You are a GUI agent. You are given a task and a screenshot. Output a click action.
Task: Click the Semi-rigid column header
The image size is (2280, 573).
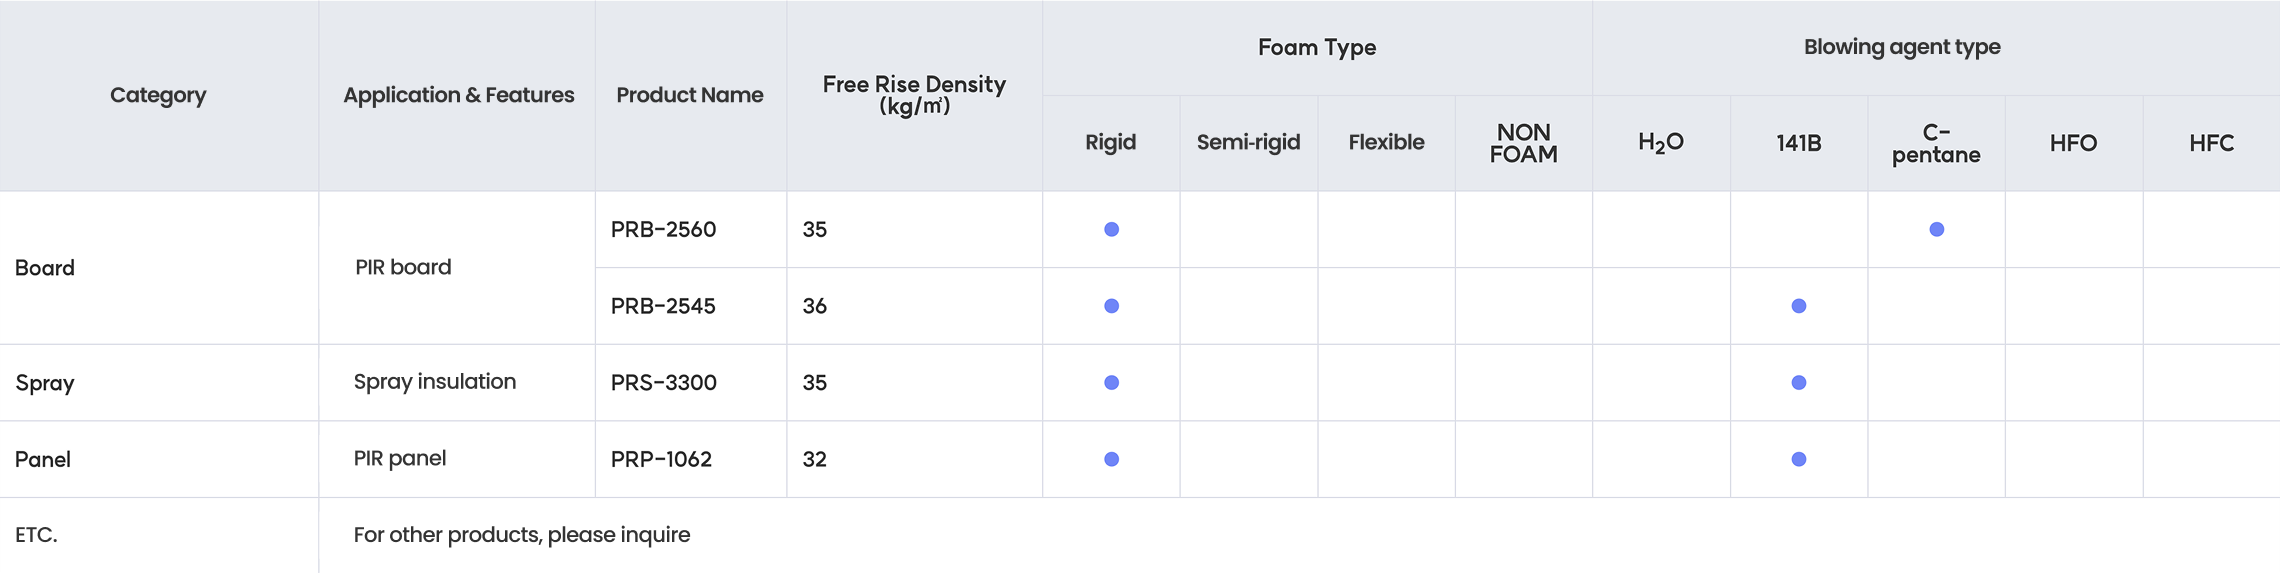pos(1248,142)
